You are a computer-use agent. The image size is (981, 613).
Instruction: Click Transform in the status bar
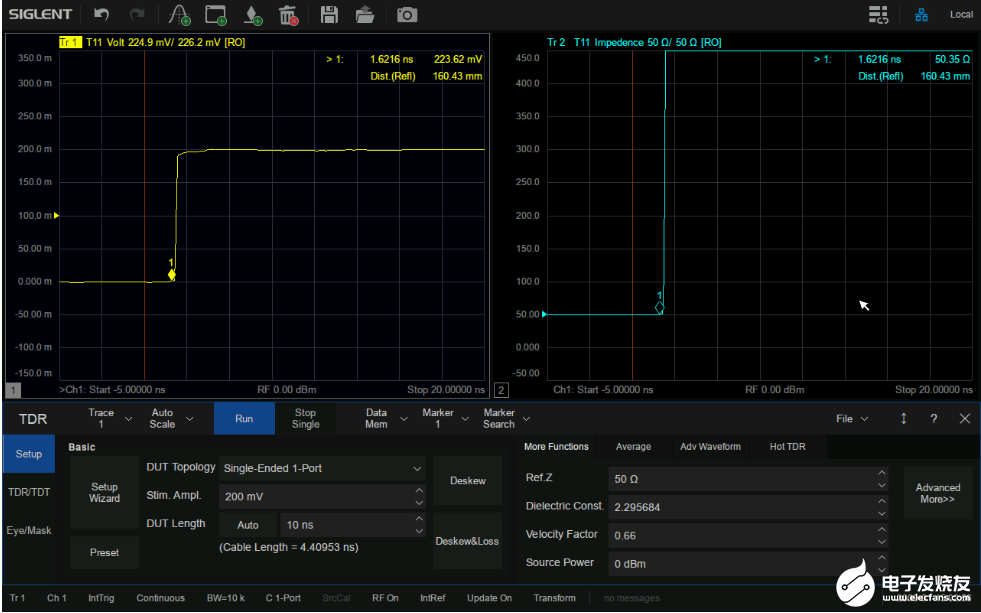click(x=554, y=598)
